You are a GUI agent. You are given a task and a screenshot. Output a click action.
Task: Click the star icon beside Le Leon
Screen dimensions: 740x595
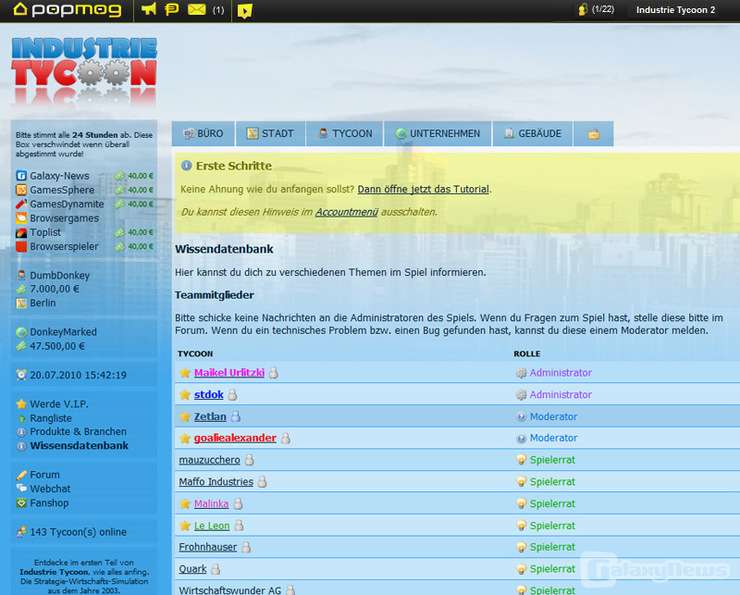[185, 526]
